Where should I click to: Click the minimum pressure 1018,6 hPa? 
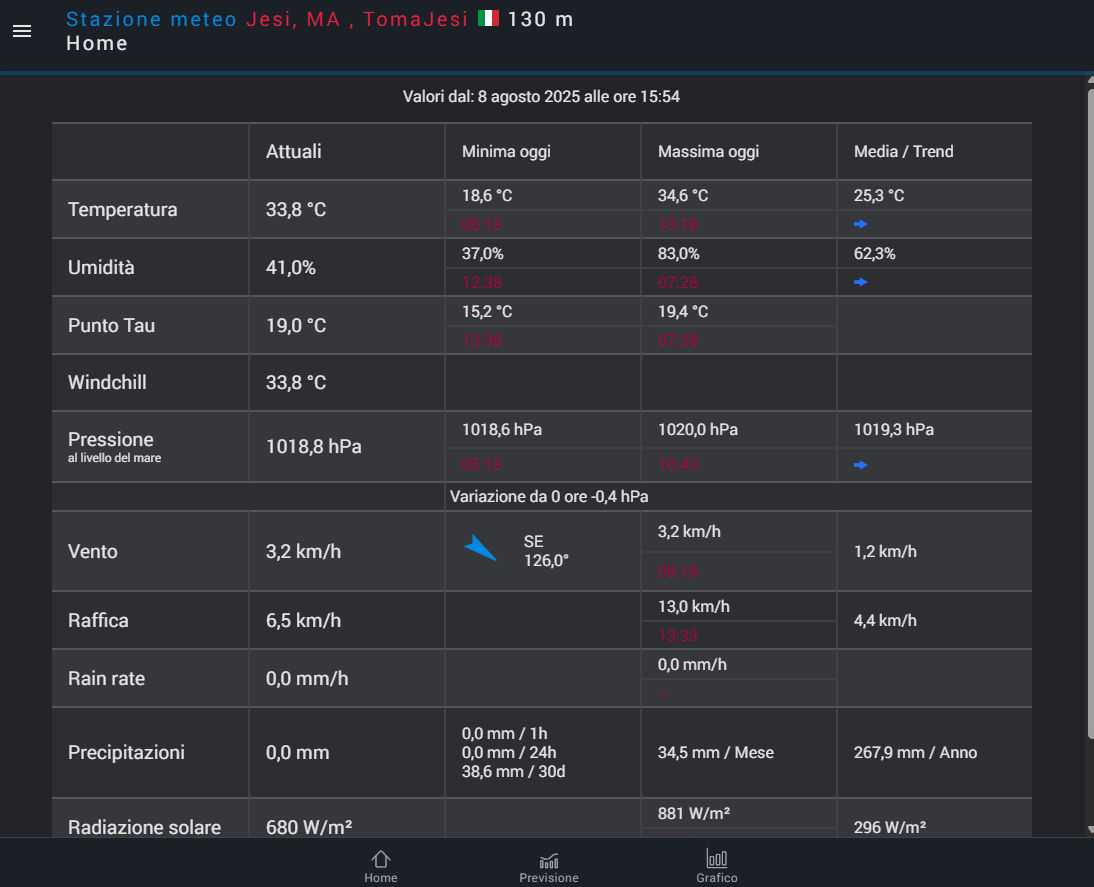click(502, 429)
